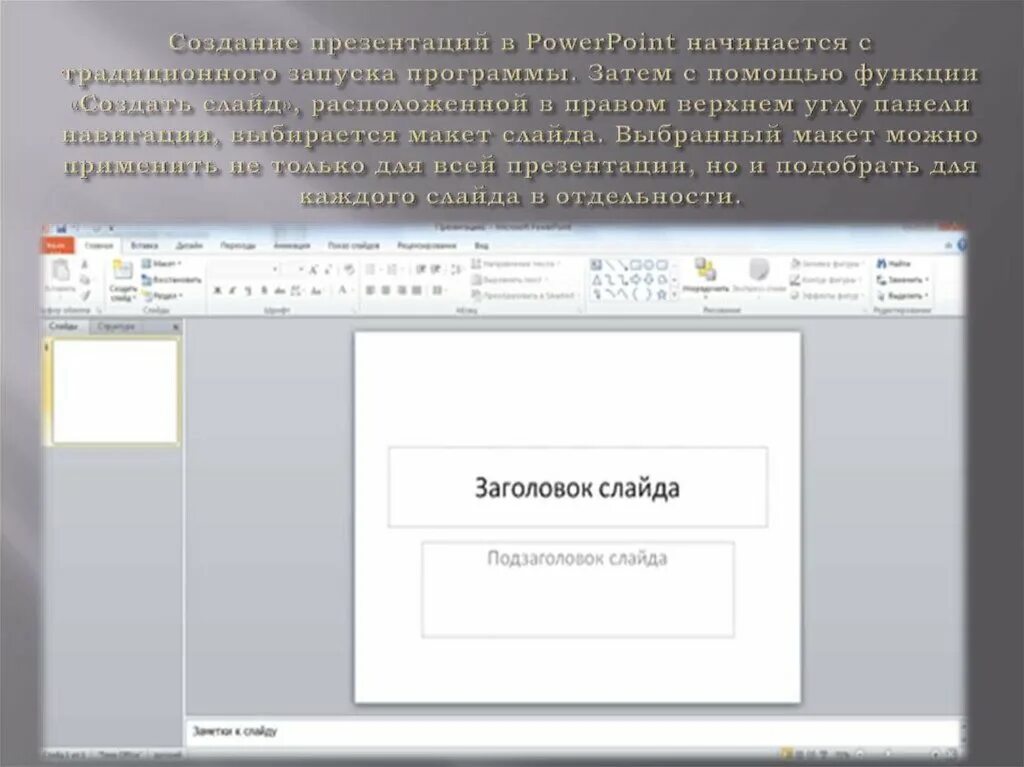Open Контур фигуры outline options
The width and height of the screenshot is (1024, 767).
point(825,280)
